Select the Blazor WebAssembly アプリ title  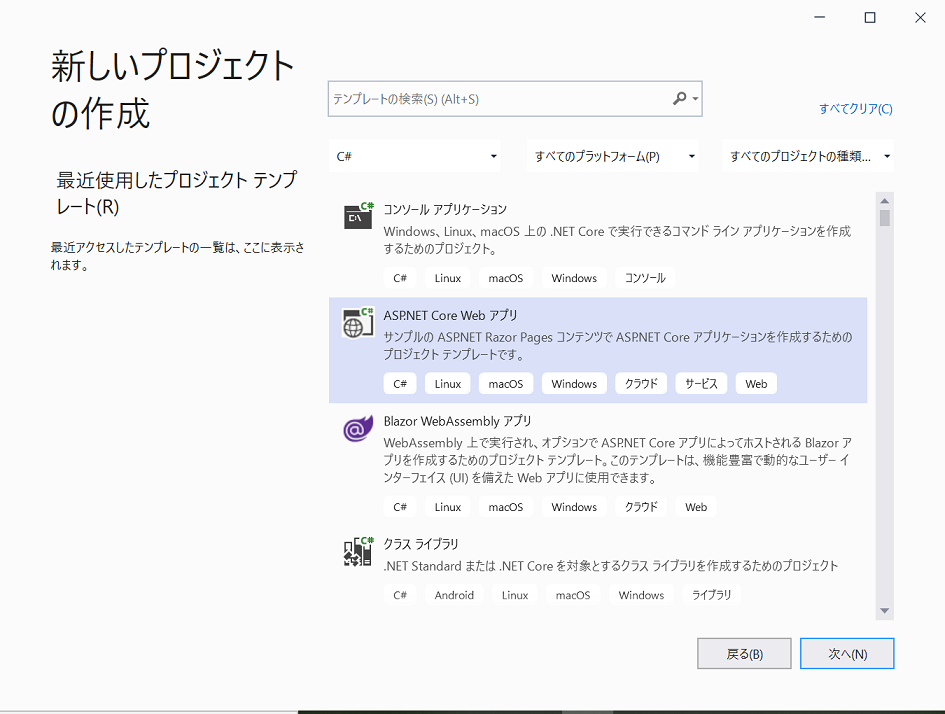click(457, 421)
